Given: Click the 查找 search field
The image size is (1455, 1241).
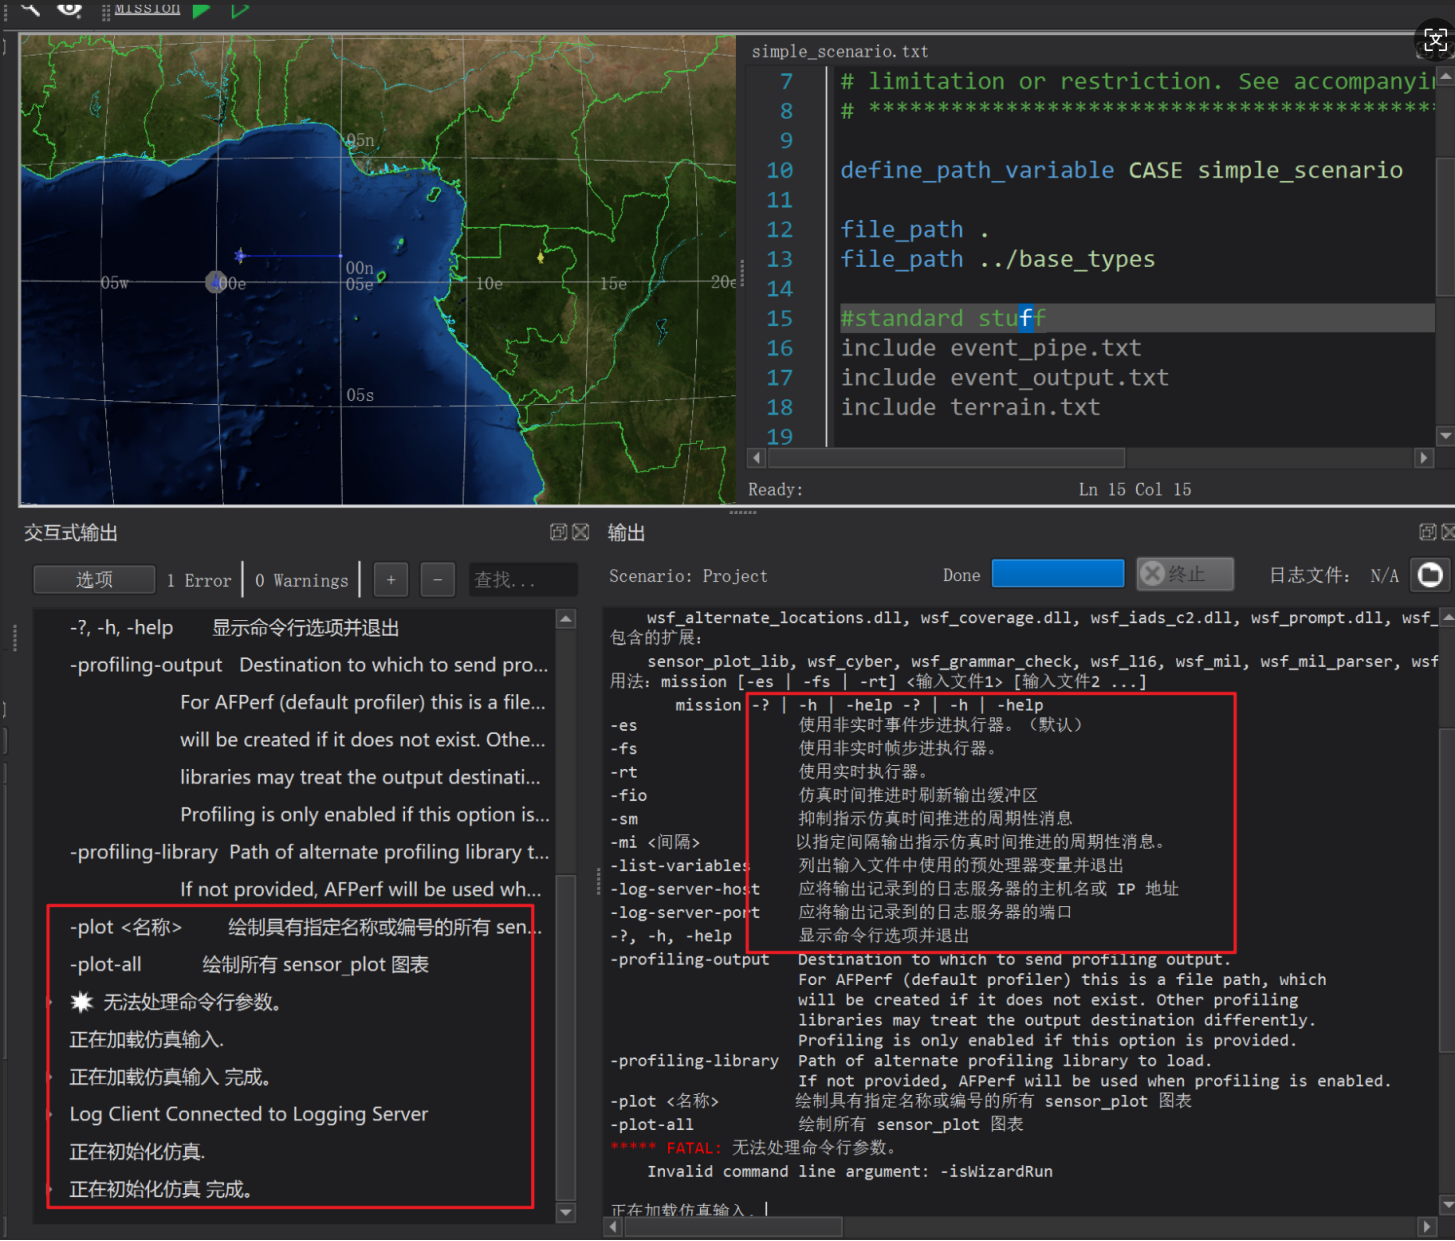Looking at the screenshot, I should tap(522, 580).
